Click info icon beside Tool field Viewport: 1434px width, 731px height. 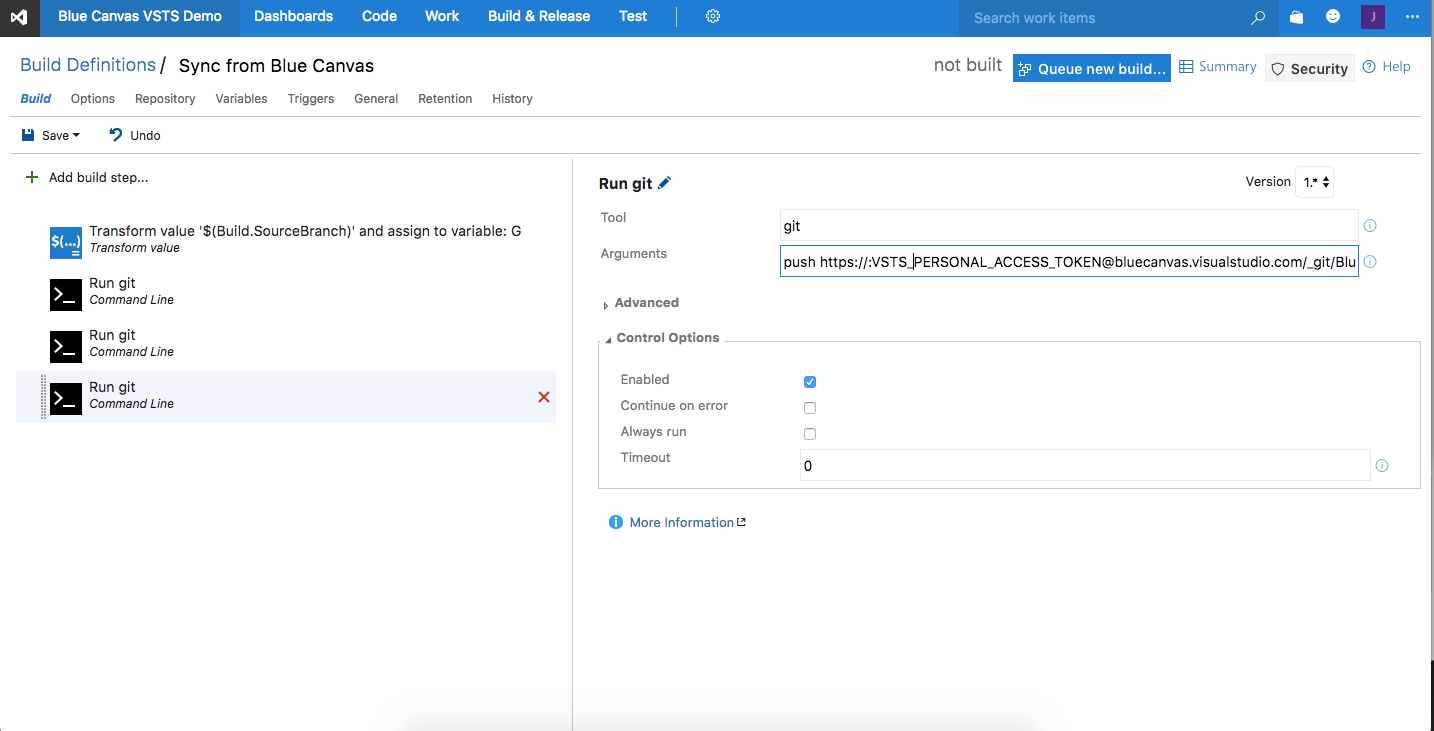[1370, 225]
